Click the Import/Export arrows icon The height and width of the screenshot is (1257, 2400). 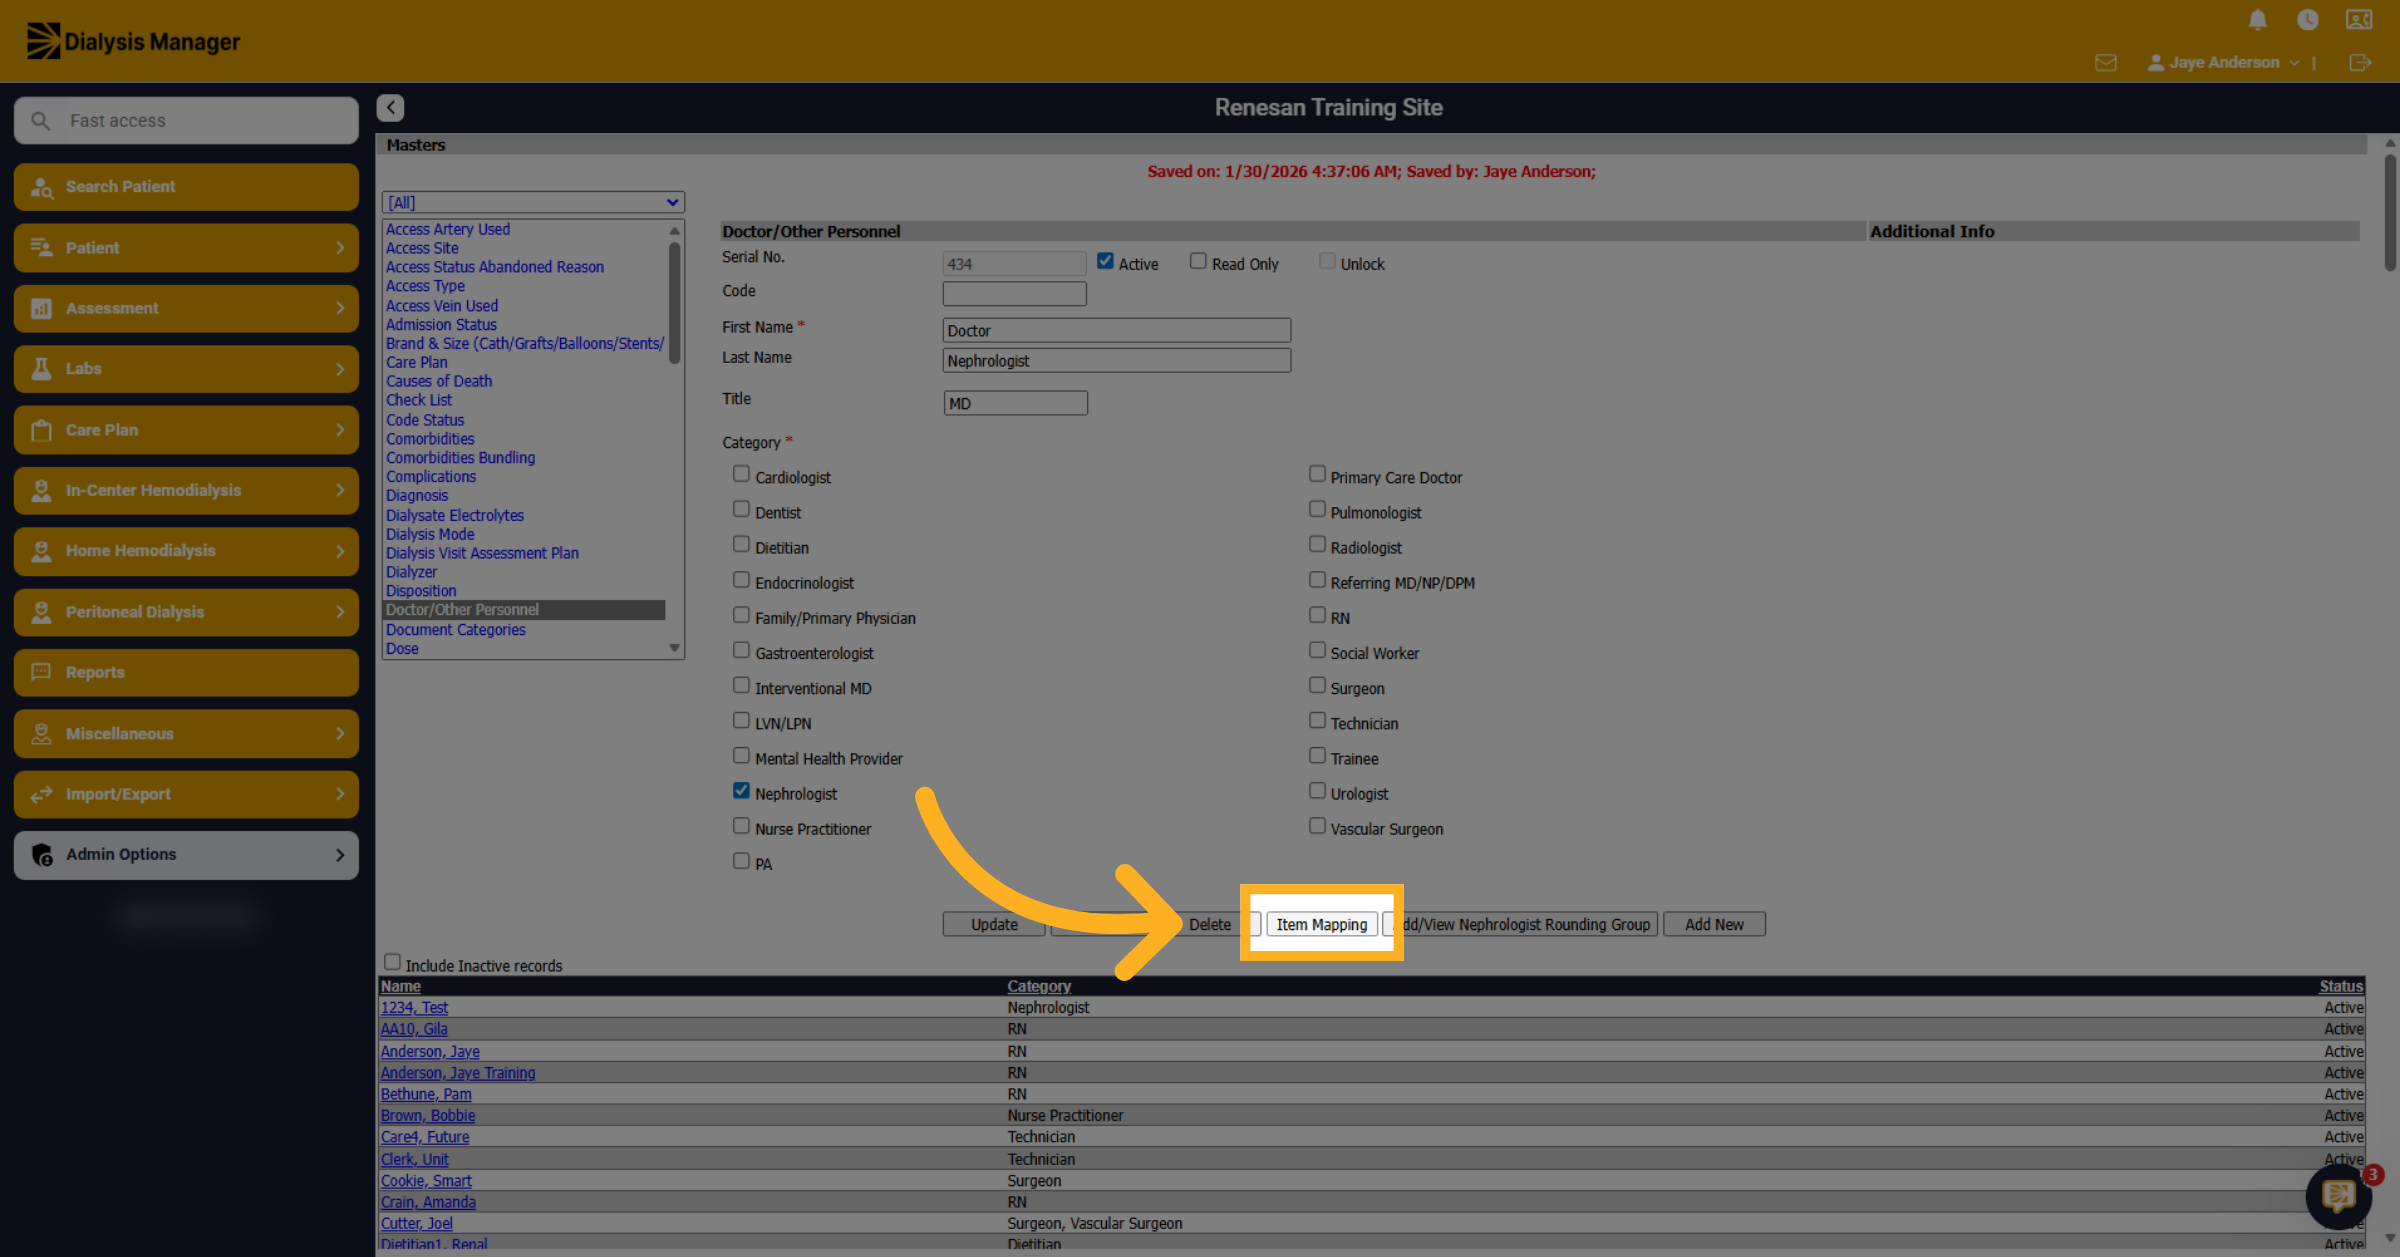click(41, 794)
